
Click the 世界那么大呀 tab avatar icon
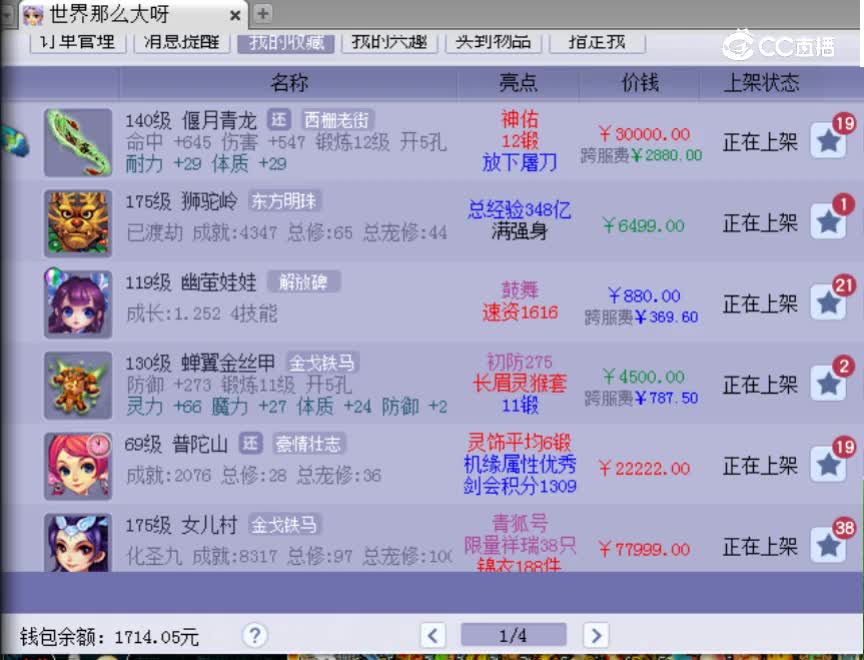(33, 15)
